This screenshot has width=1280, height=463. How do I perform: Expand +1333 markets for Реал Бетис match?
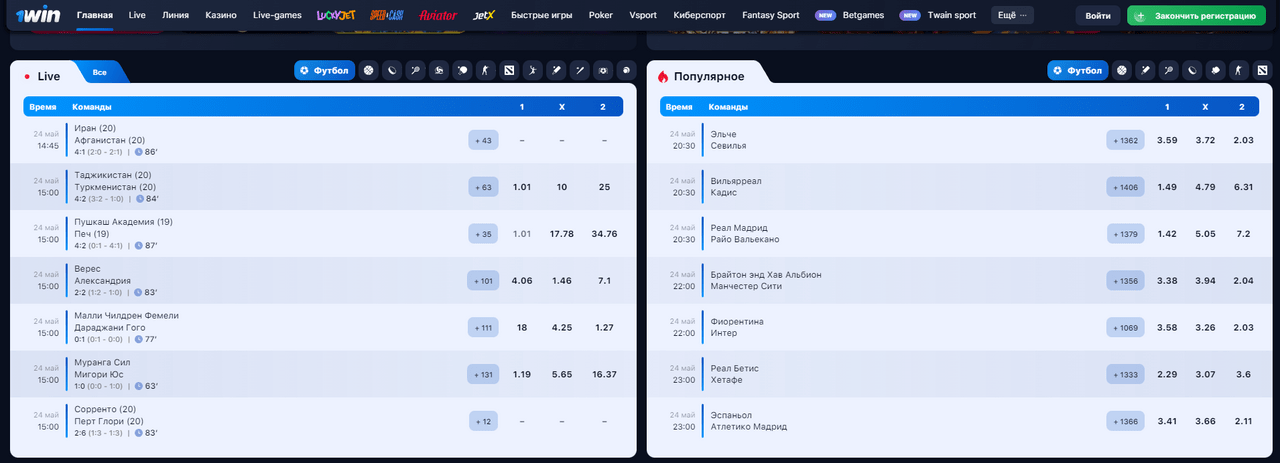click(x=1125, y=374)
